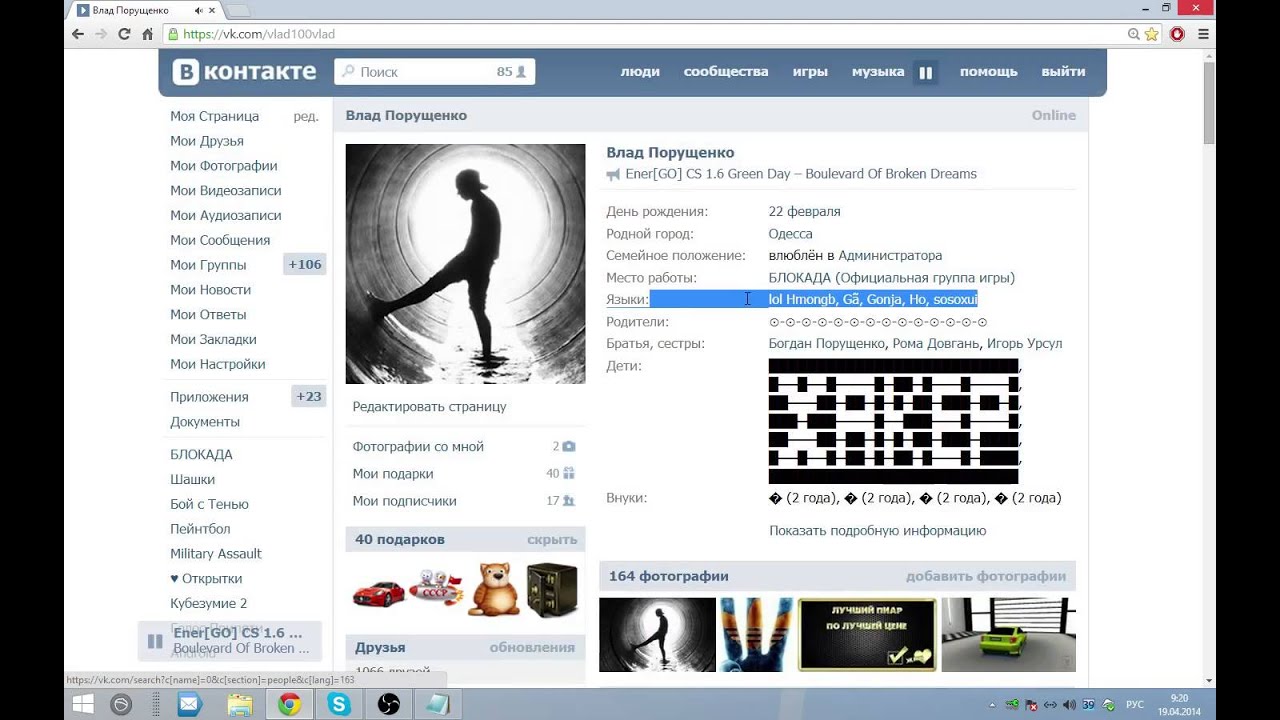Click the РУС language indicator
Screen dimensions: 1280x720
[1135, 705]
